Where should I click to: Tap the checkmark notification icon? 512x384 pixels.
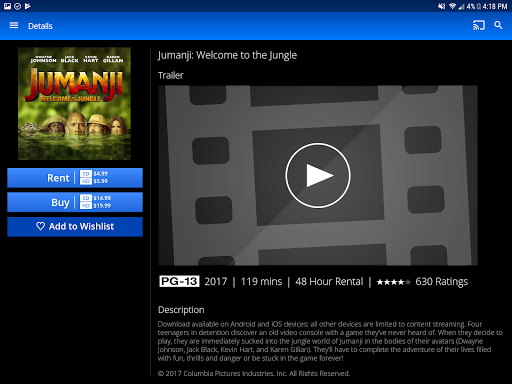(18, 6)
